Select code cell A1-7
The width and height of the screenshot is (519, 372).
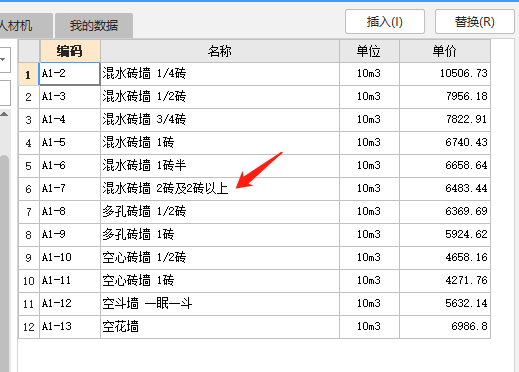pos(70,189)
